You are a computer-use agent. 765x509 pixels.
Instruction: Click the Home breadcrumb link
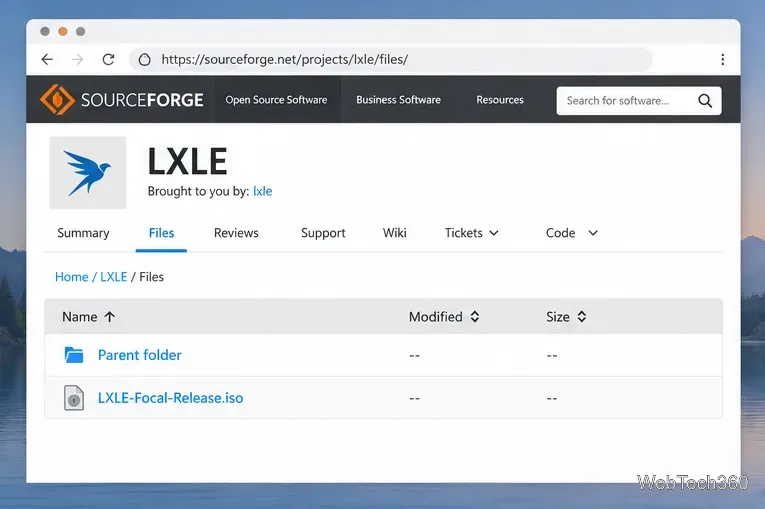click(72, 277)
